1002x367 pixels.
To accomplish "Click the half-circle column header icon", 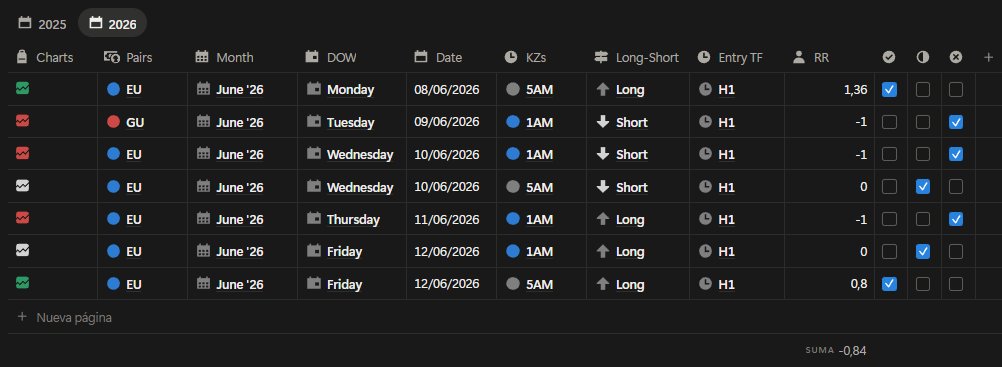I will (x=923, y=57).
